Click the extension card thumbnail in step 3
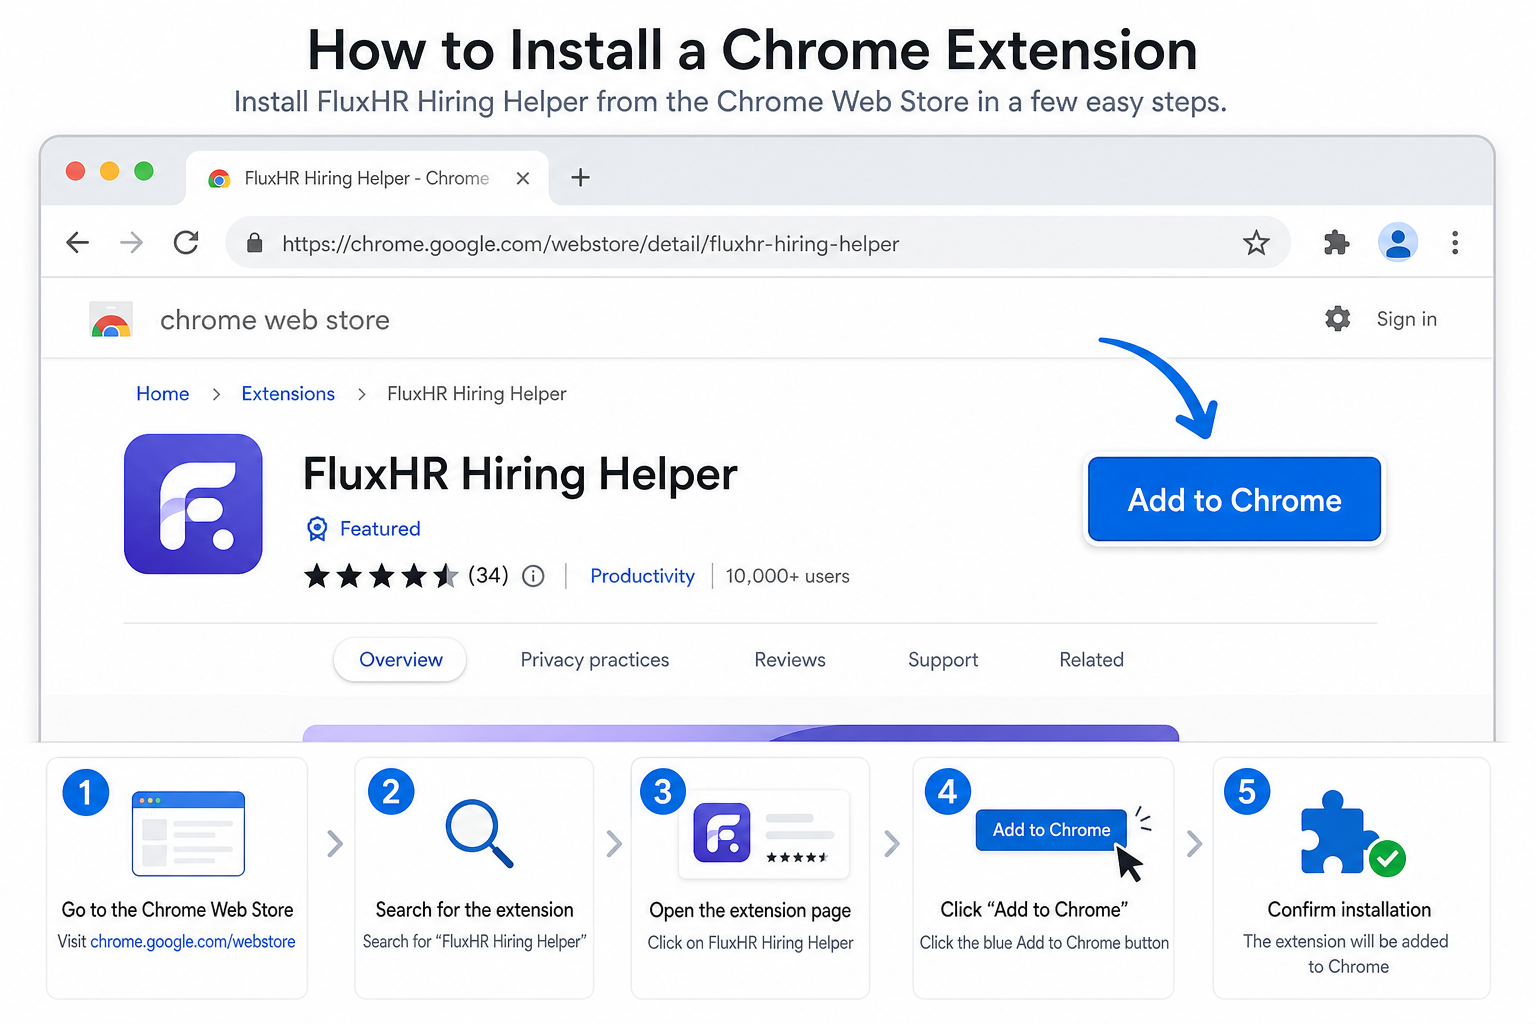Image resolution: width=1536 pixels, height=1024 pixels. pyautogui.click(x=764, y=834)
